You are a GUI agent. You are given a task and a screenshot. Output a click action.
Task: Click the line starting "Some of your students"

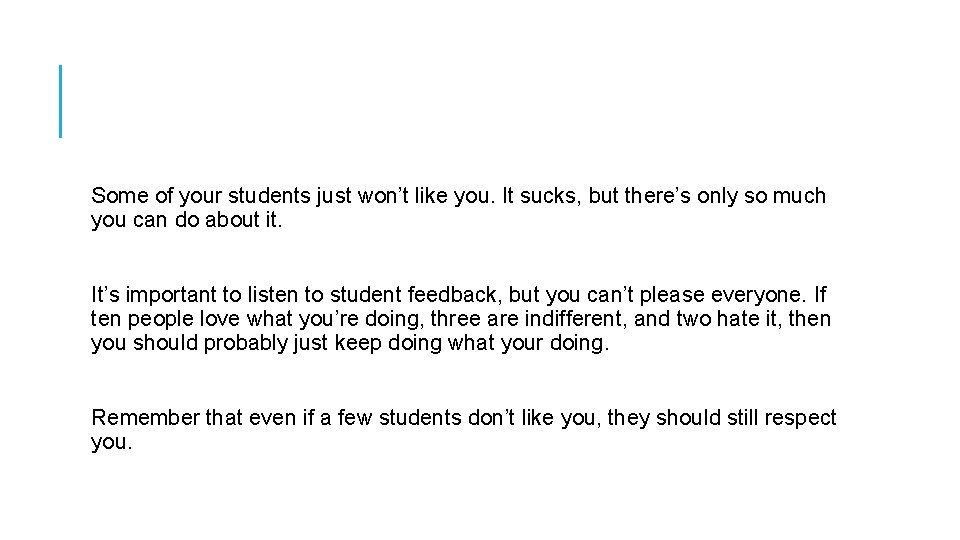[458, 196]
